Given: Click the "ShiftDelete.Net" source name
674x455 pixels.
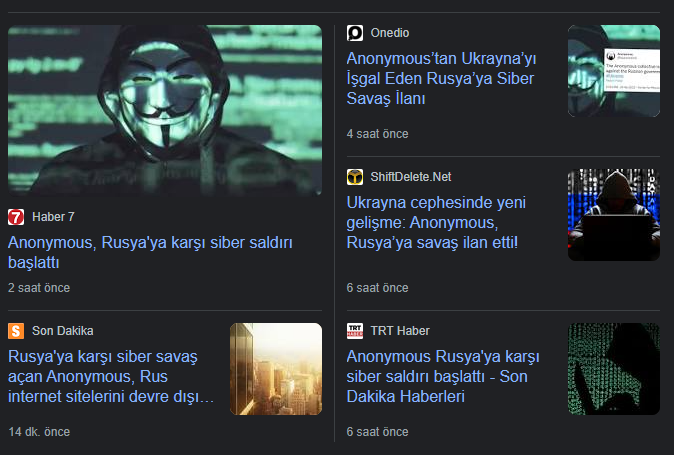Looking at the screenshot, I should [411, 177].
